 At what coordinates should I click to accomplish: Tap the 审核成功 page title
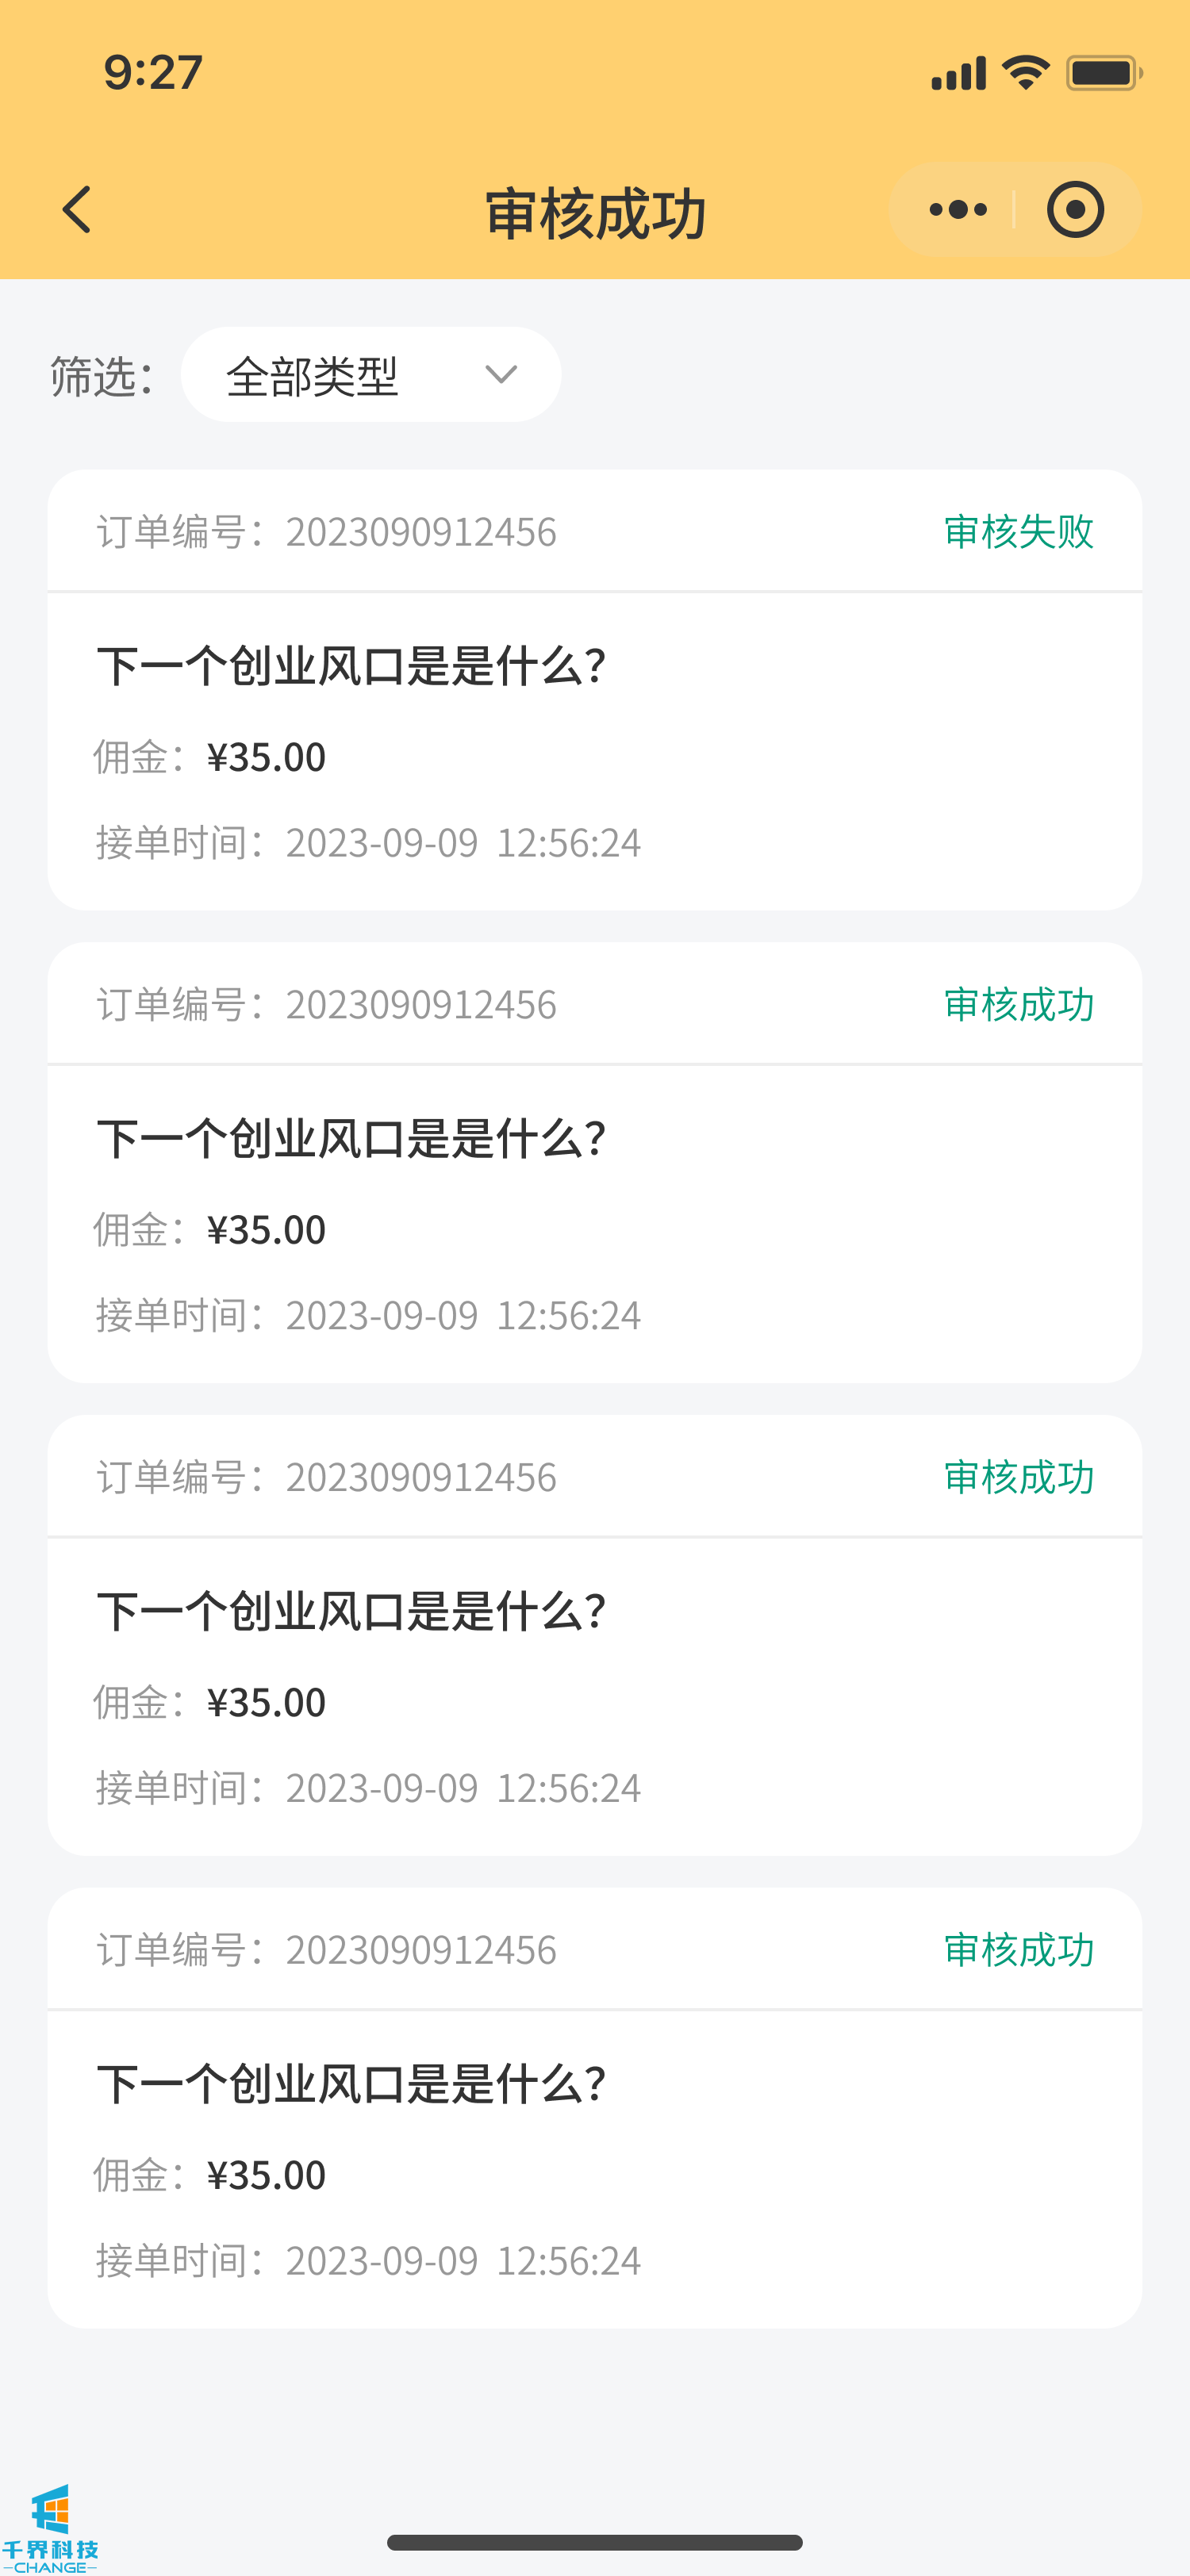595,214
